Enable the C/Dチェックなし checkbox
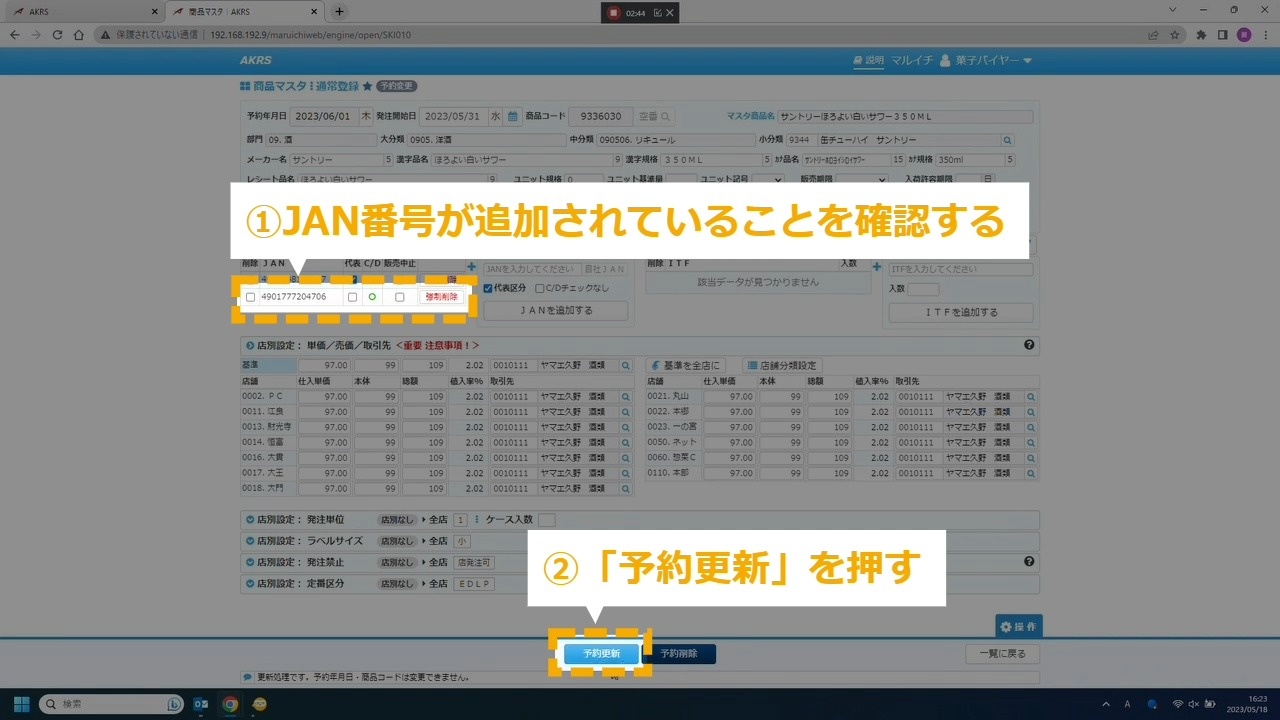 tap(540, 288)
